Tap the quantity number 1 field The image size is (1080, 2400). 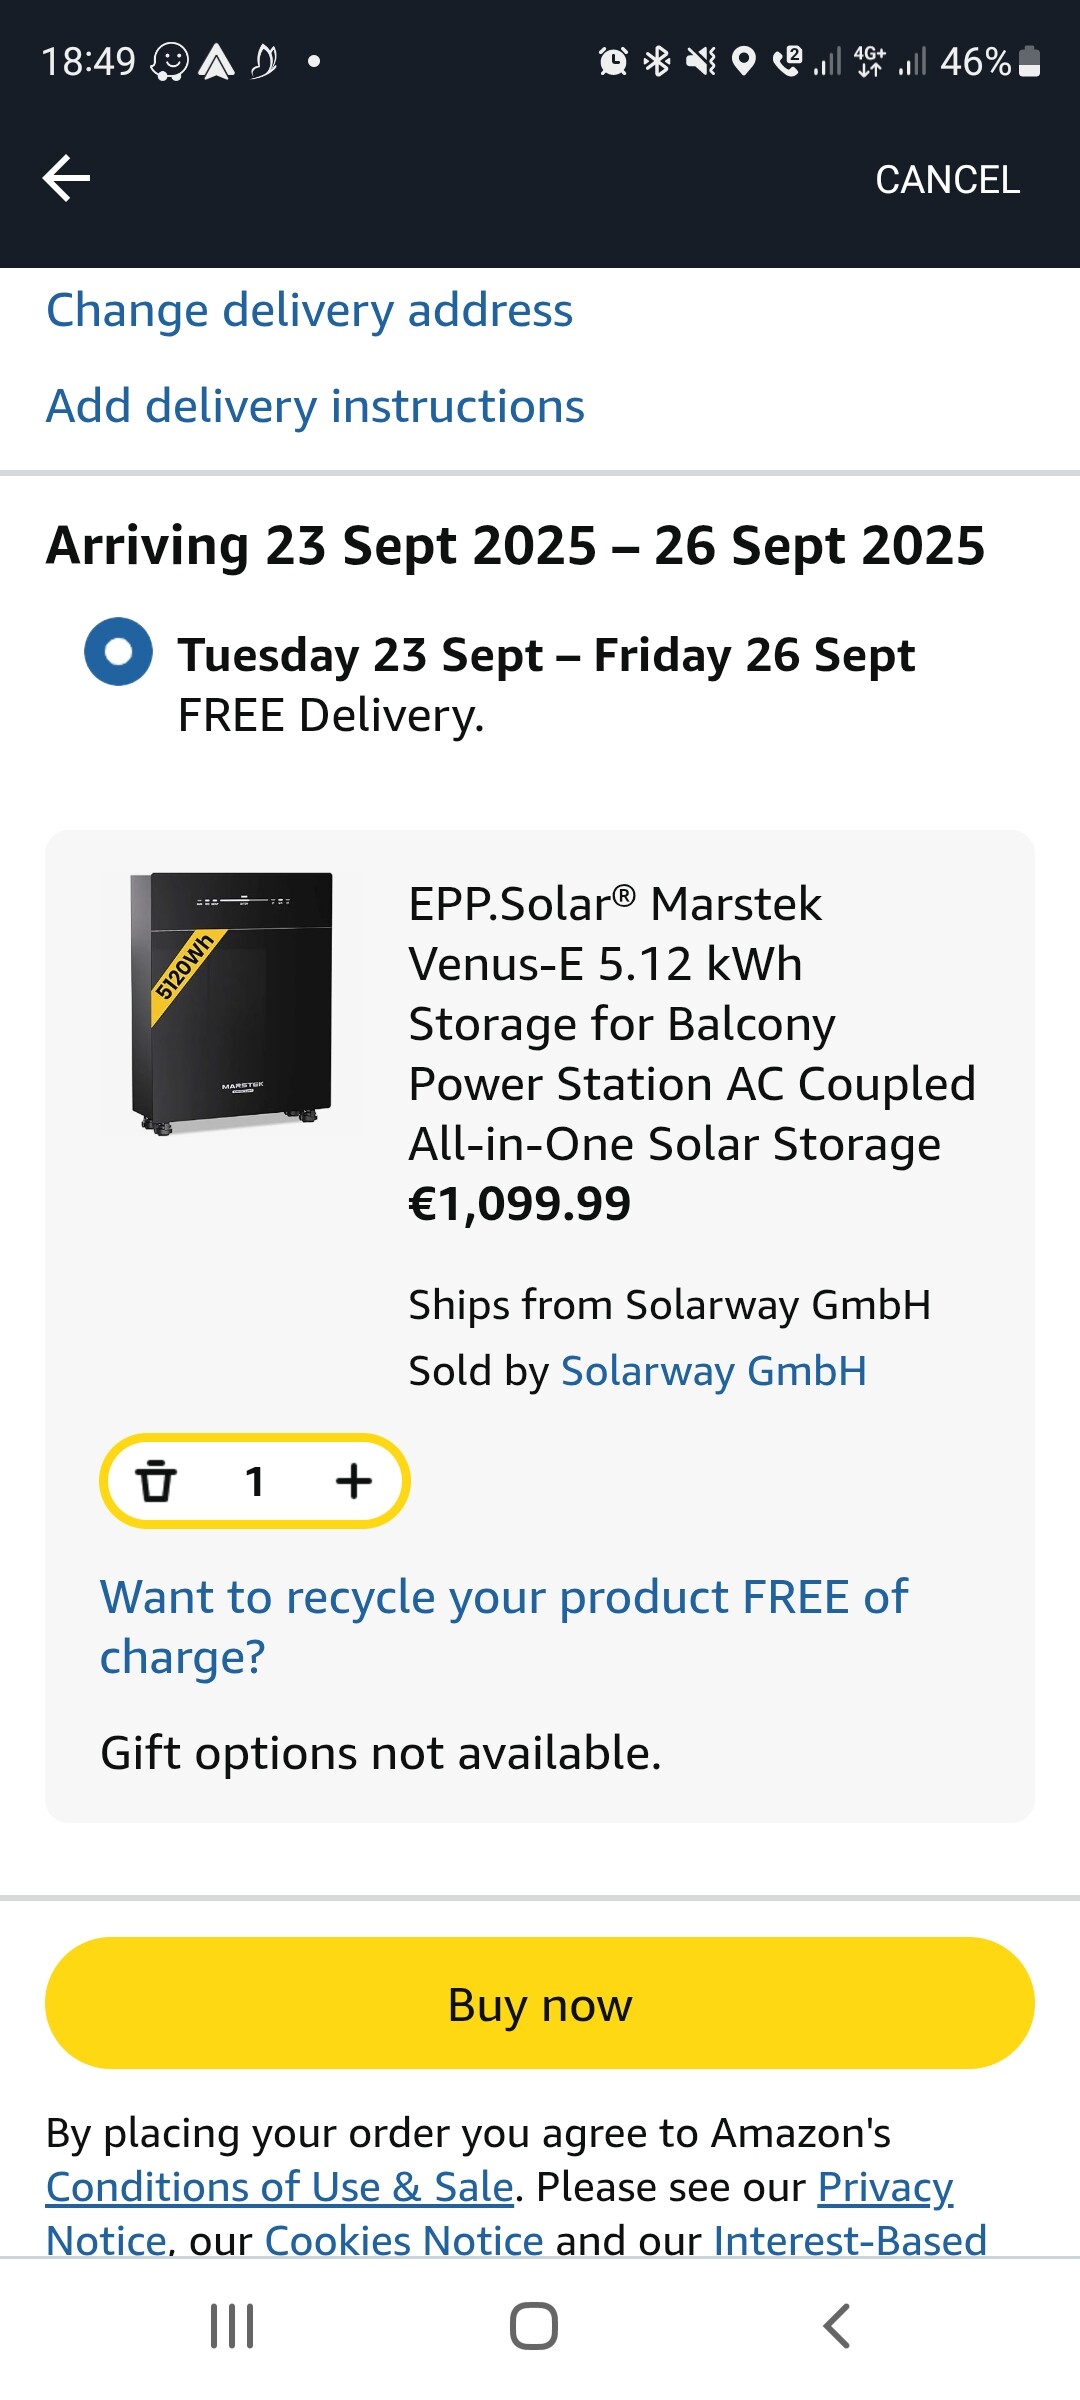[255, 1481]
